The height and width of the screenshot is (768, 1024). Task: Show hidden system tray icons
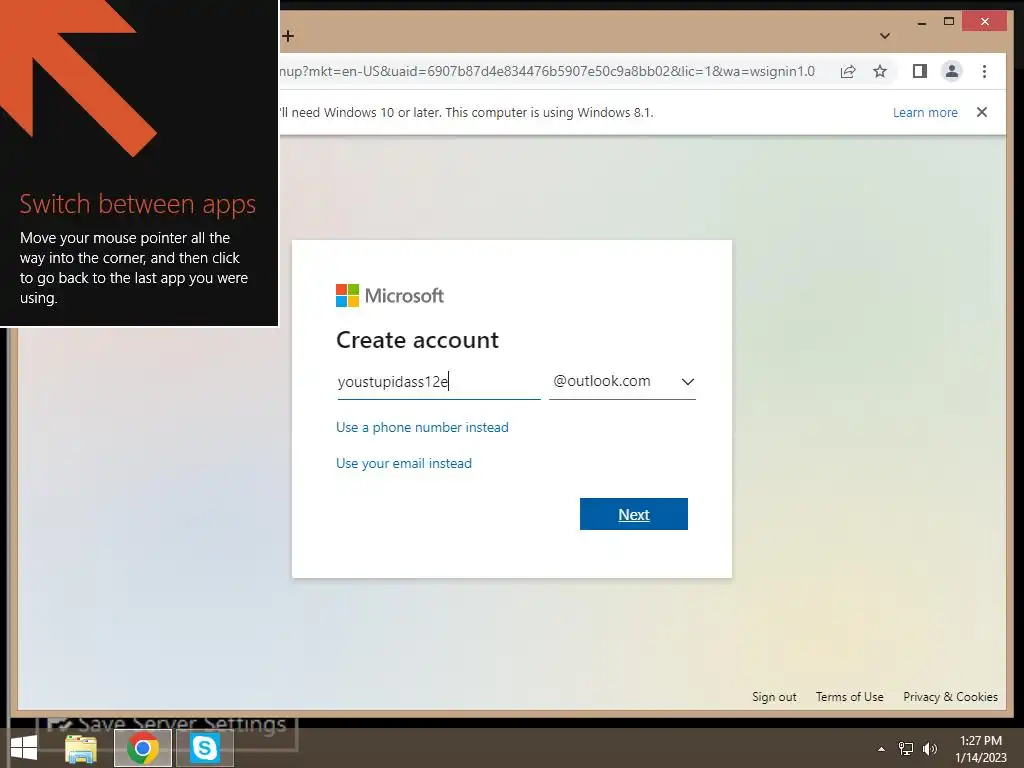tap(881, 749)
